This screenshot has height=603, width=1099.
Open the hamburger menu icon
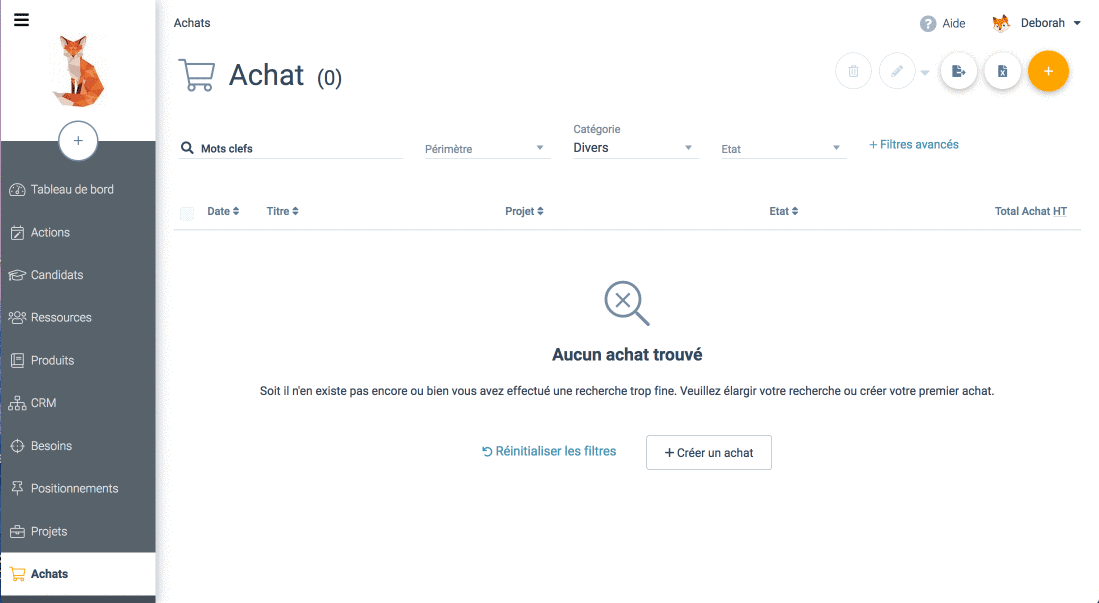(x=21, y=20)
